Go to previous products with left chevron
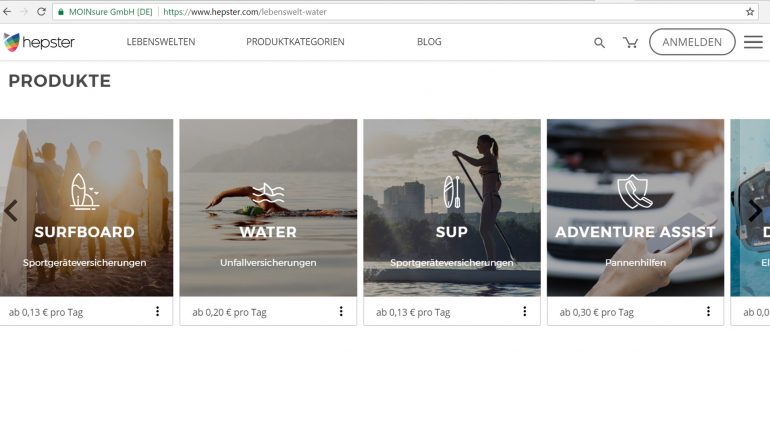Viewport: 770px width, 433px height. (x=11, y=211)
